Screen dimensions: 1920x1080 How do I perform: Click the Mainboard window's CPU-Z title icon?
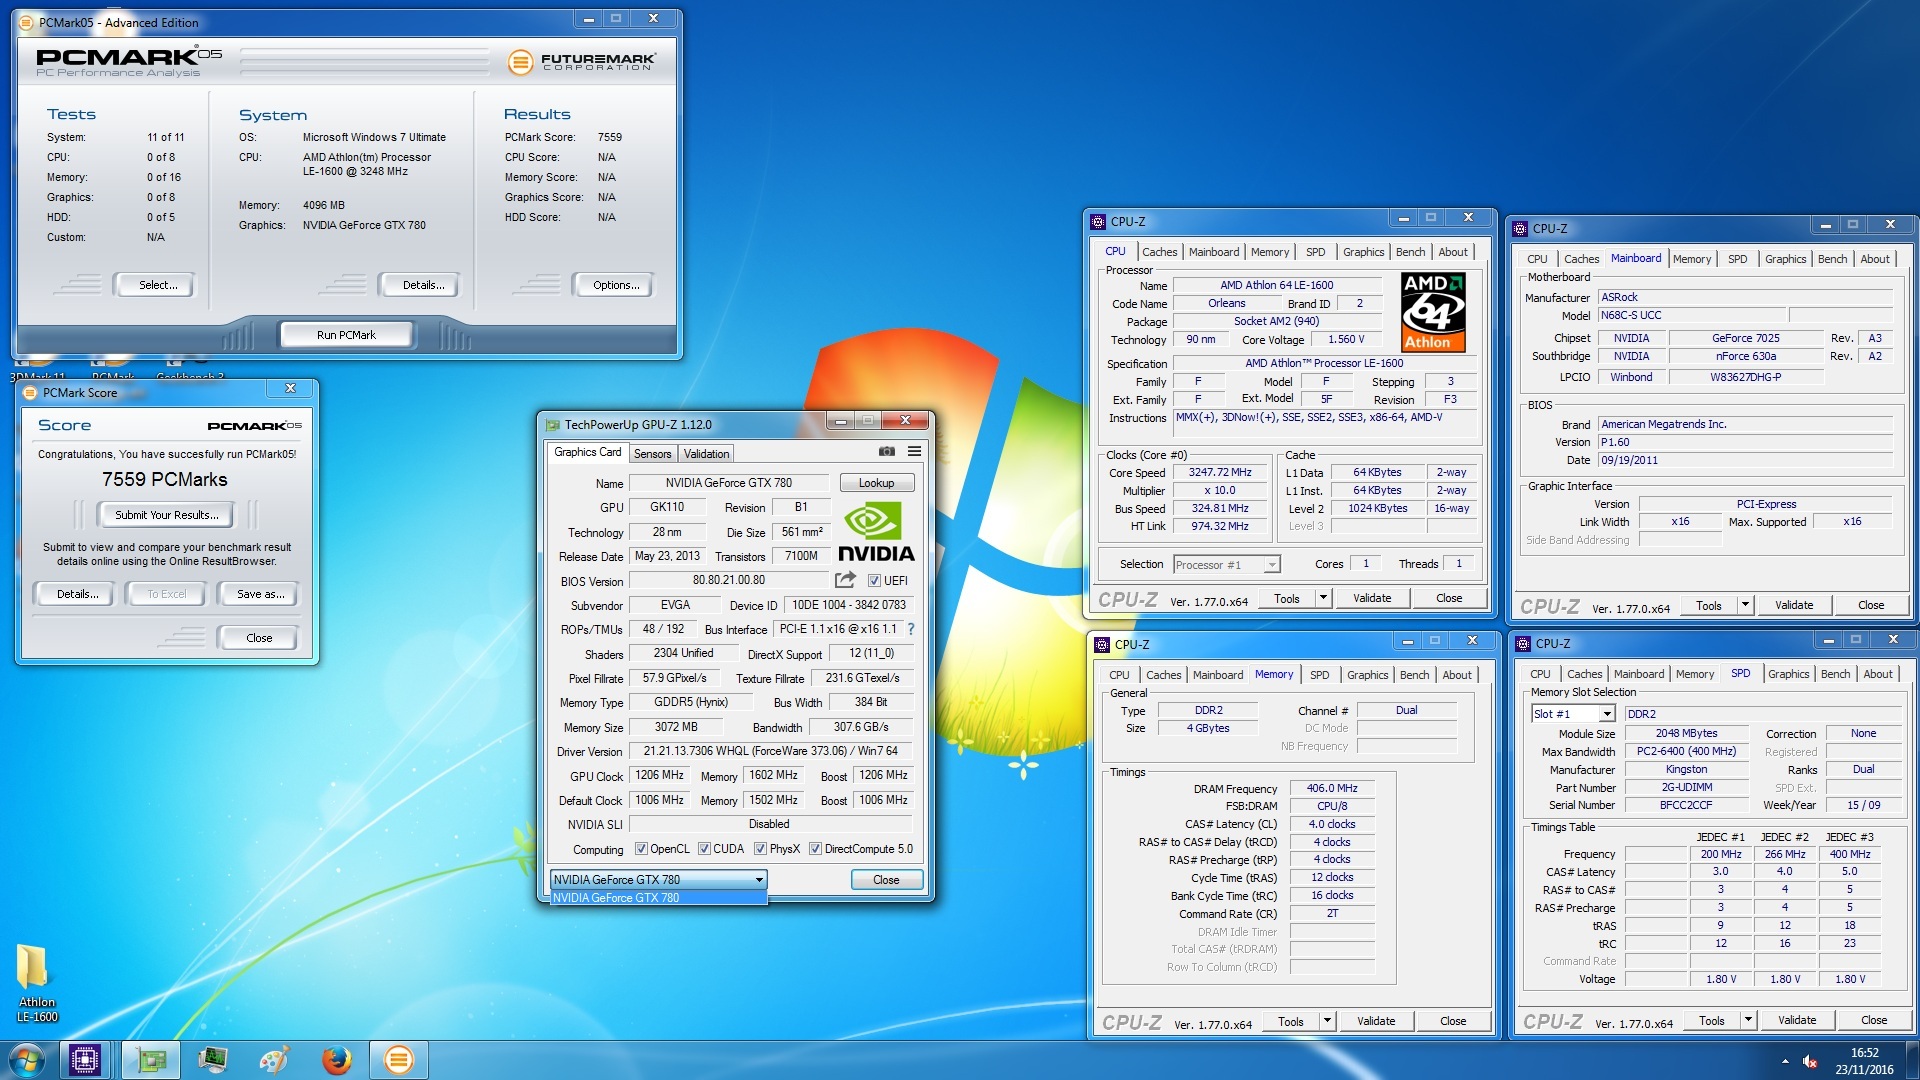point(1520,229)
